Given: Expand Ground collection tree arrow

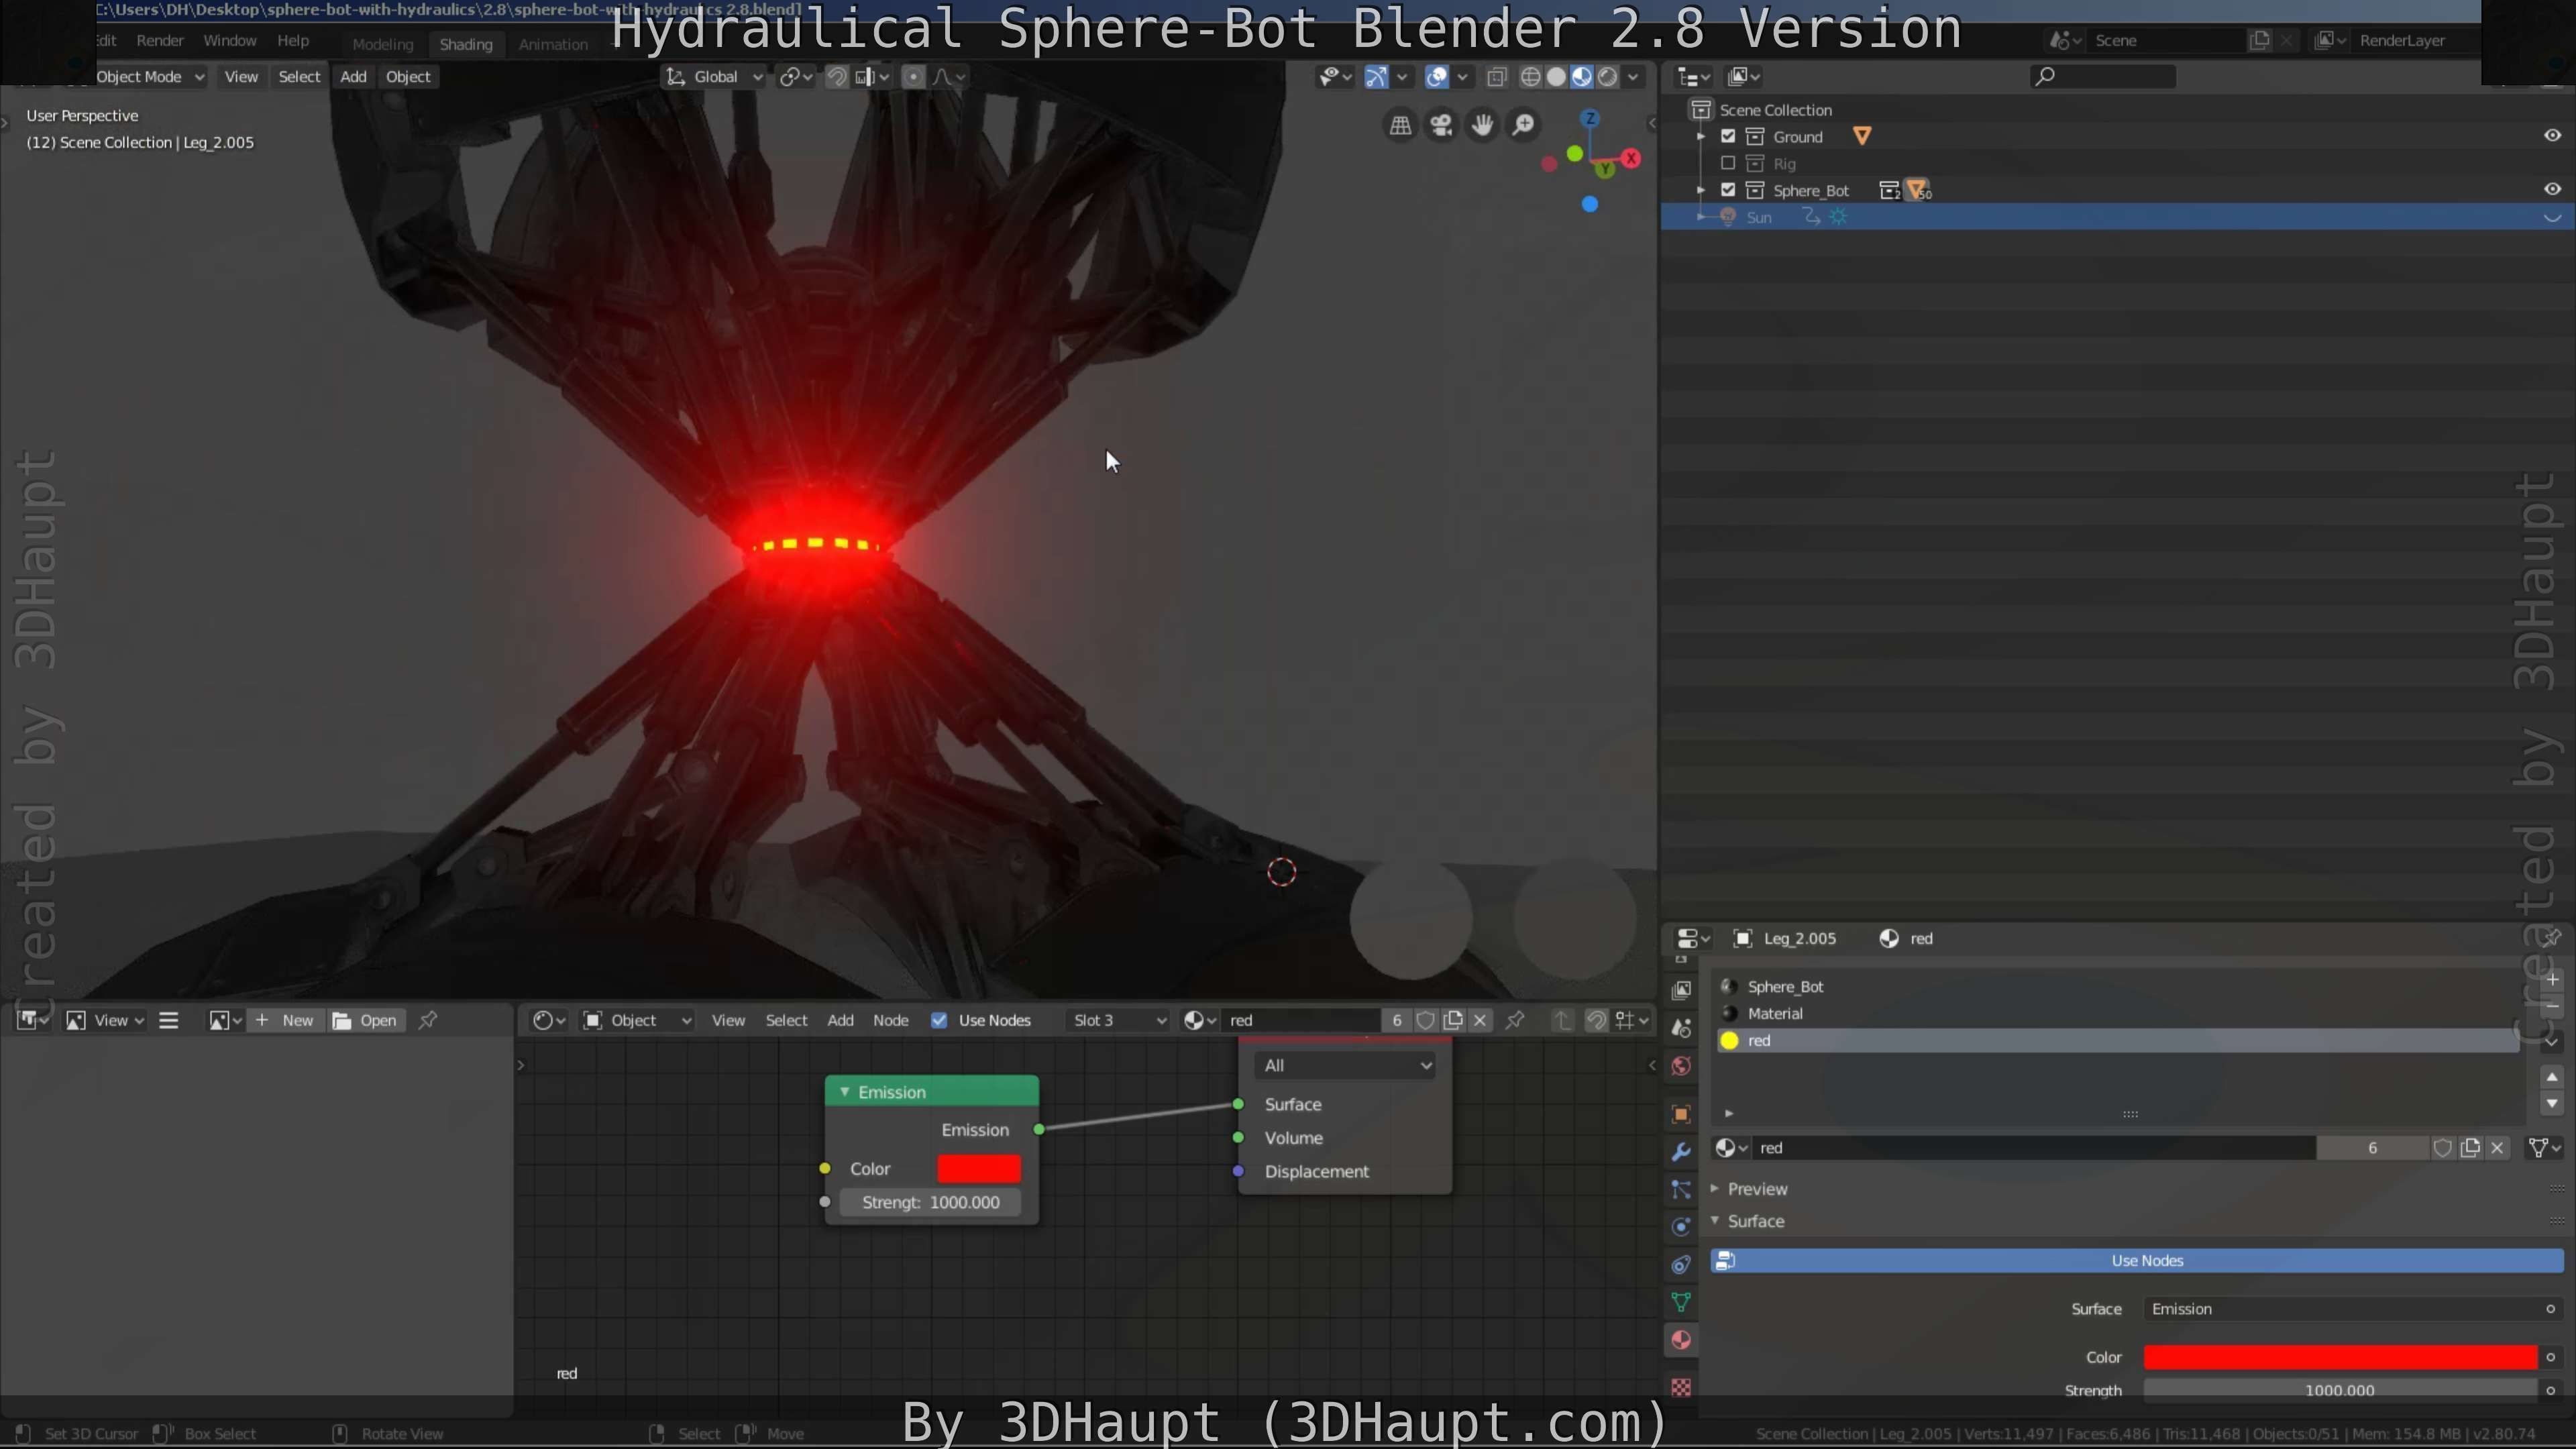Looking at the screenshot, I should 1701,137.
